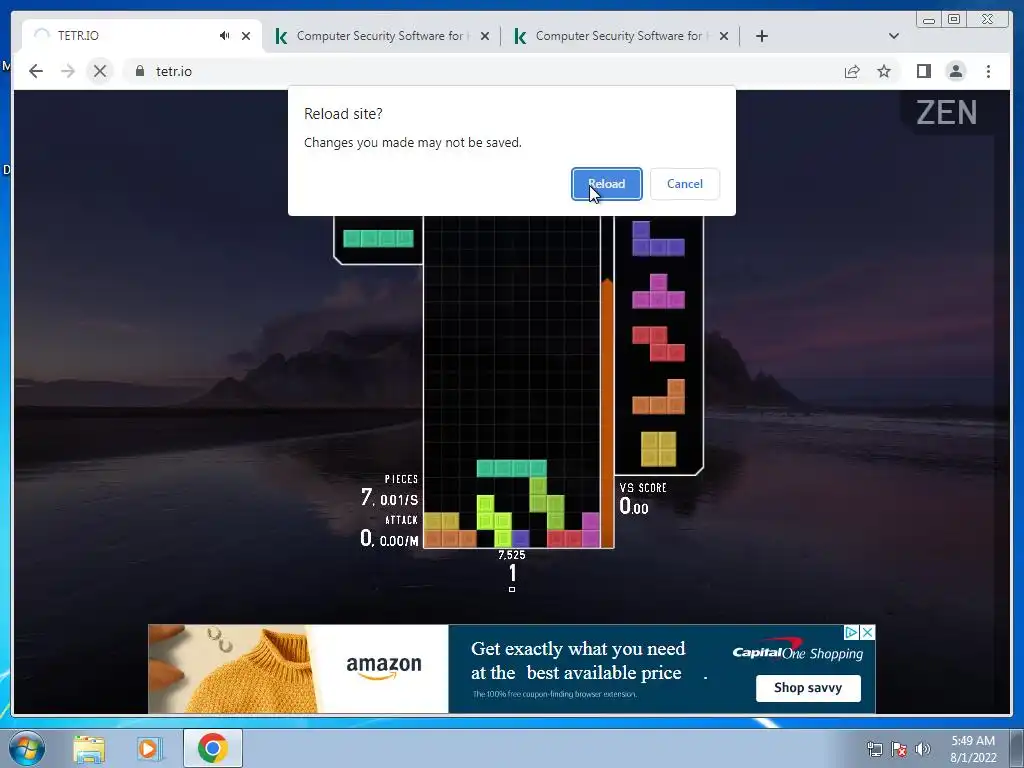
Task: Click the Chrome taskbar icon
Action: [x=213, y=748]
